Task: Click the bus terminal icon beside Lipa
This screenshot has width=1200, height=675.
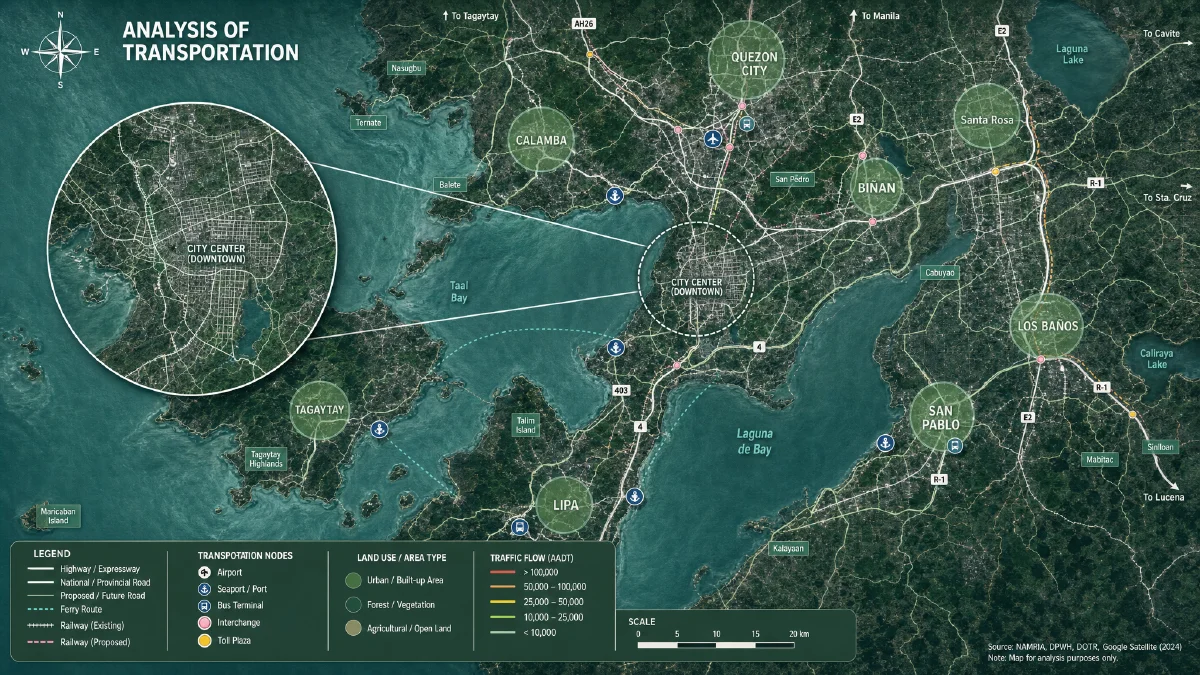Action: tap(519, 527)
